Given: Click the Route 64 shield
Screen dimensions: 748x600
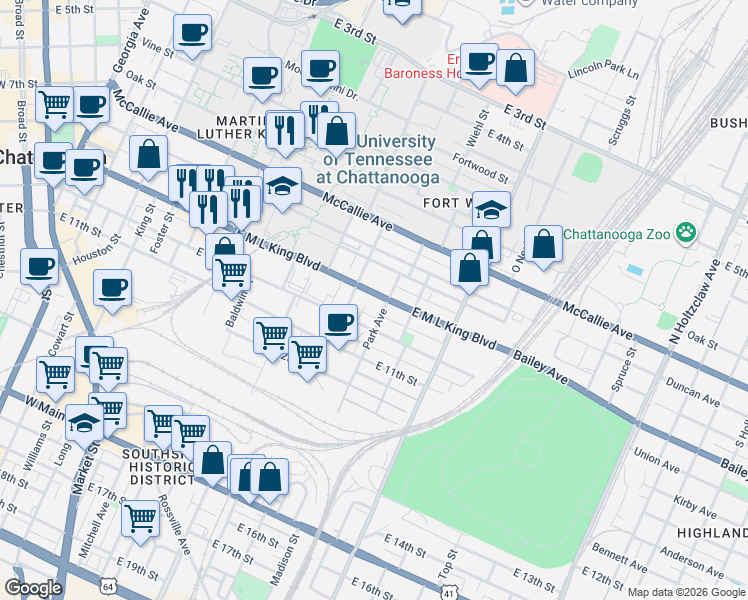Looking at the screenshot, I should [108, 586].
